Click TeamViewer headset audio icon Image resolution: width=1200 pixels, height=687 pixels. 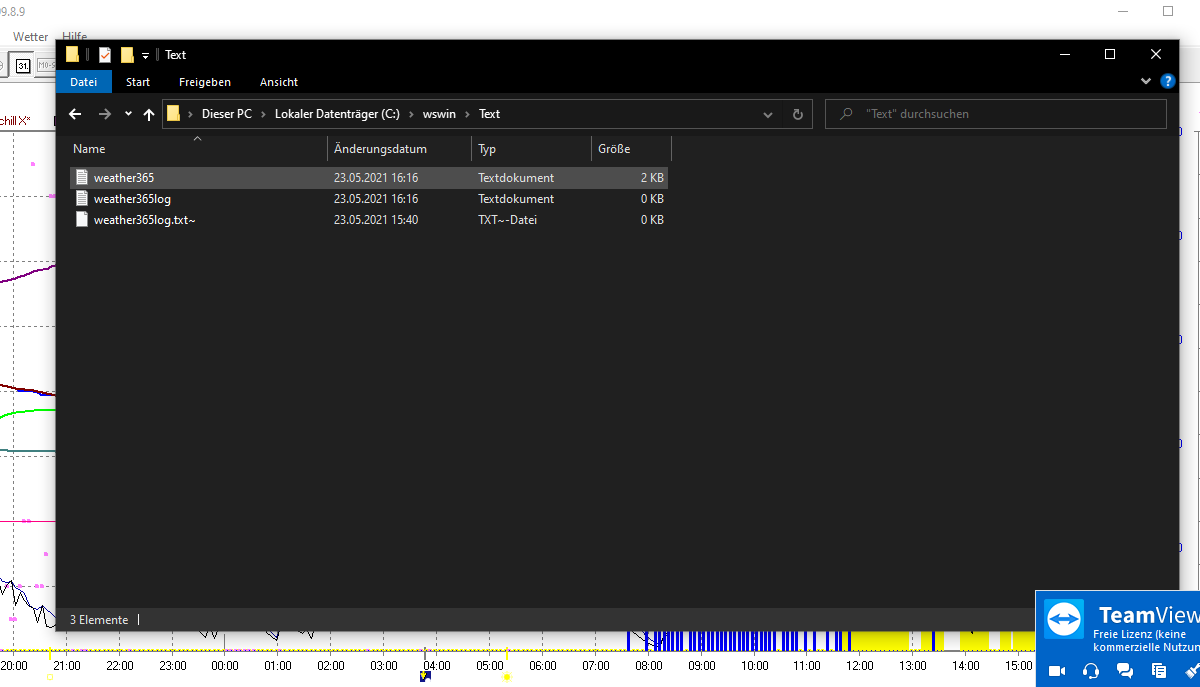[x=1091, y=670]
